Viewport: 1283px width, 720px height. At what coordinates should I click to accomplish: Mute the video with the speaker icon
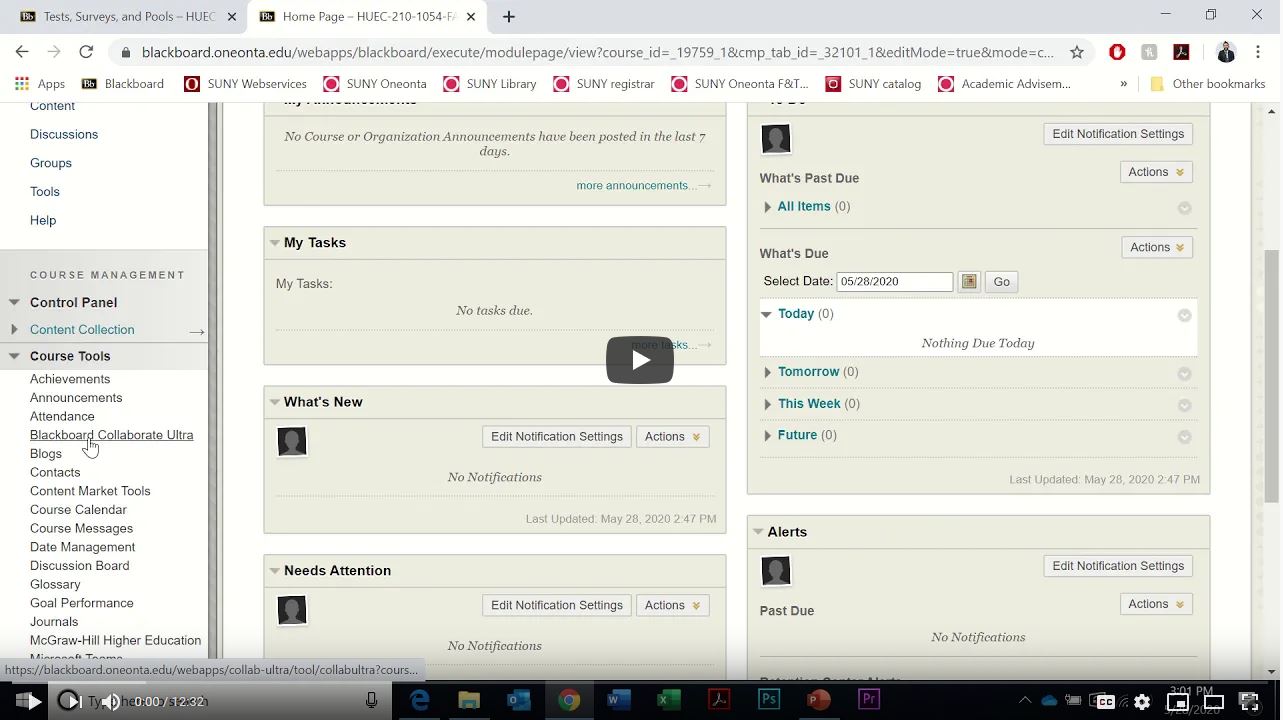(112, 702)
